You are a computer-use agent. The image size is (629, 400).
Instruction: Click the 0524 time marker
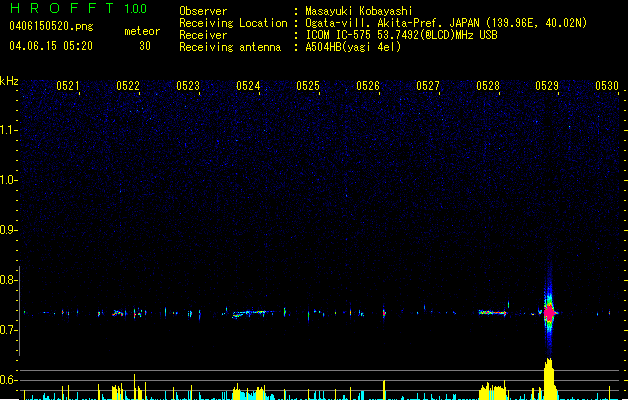tap(248, 86)
